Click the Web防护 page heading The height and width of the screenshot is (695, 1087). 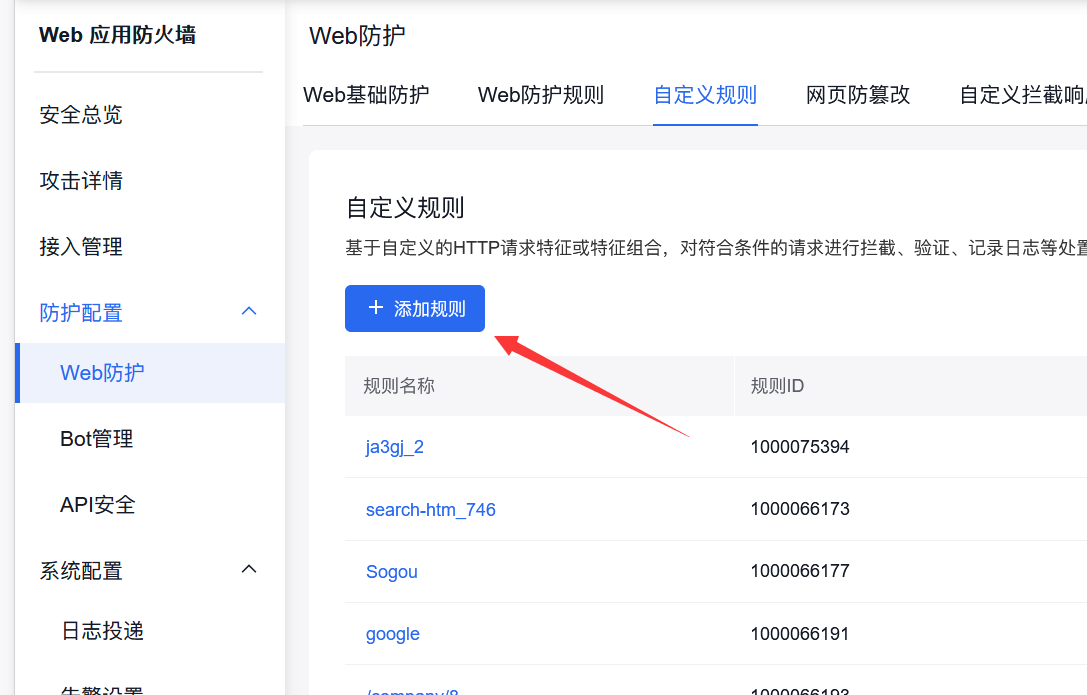(x=357, y=35)
